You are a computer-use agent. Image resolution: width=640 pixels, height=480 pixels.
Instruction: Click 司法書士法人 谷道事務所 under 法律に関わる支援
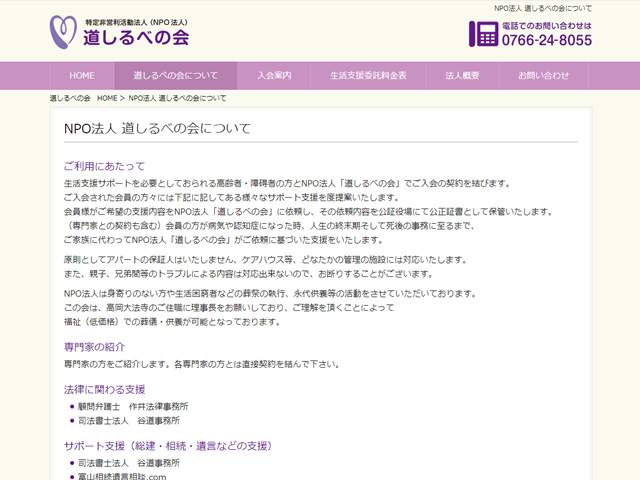(129, 421)
